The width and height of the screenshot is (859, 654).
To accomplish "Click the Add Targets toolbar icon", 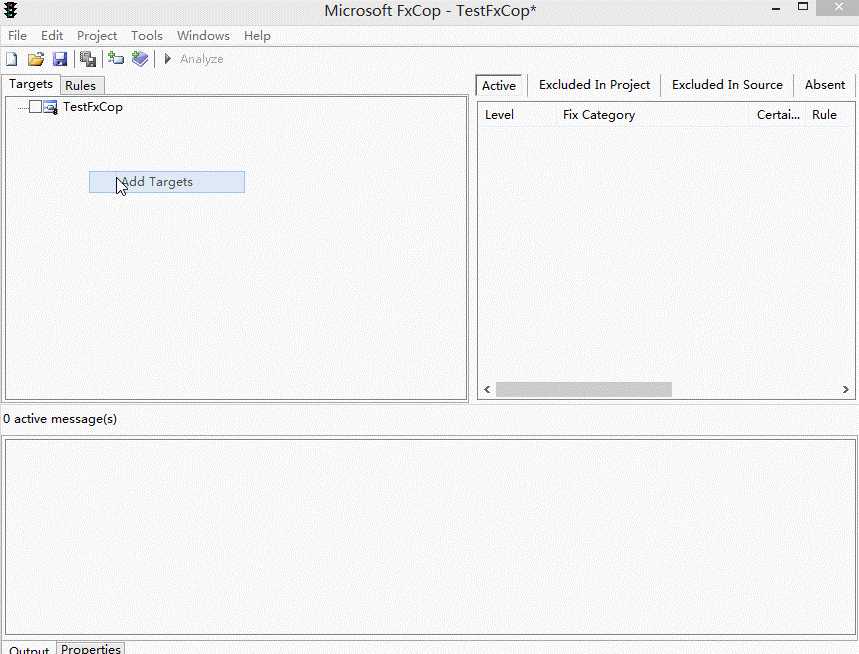I will pos(116,59).
